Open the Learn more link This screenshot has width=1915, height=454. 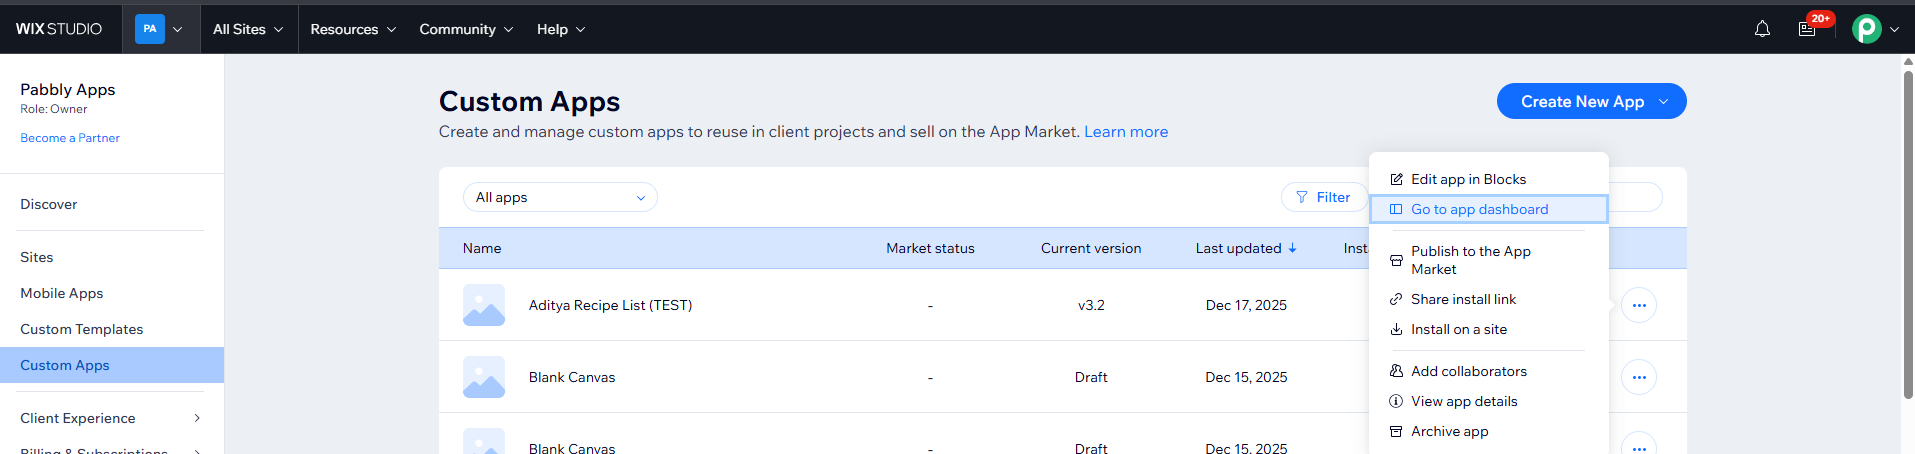tap(1126, 132)
